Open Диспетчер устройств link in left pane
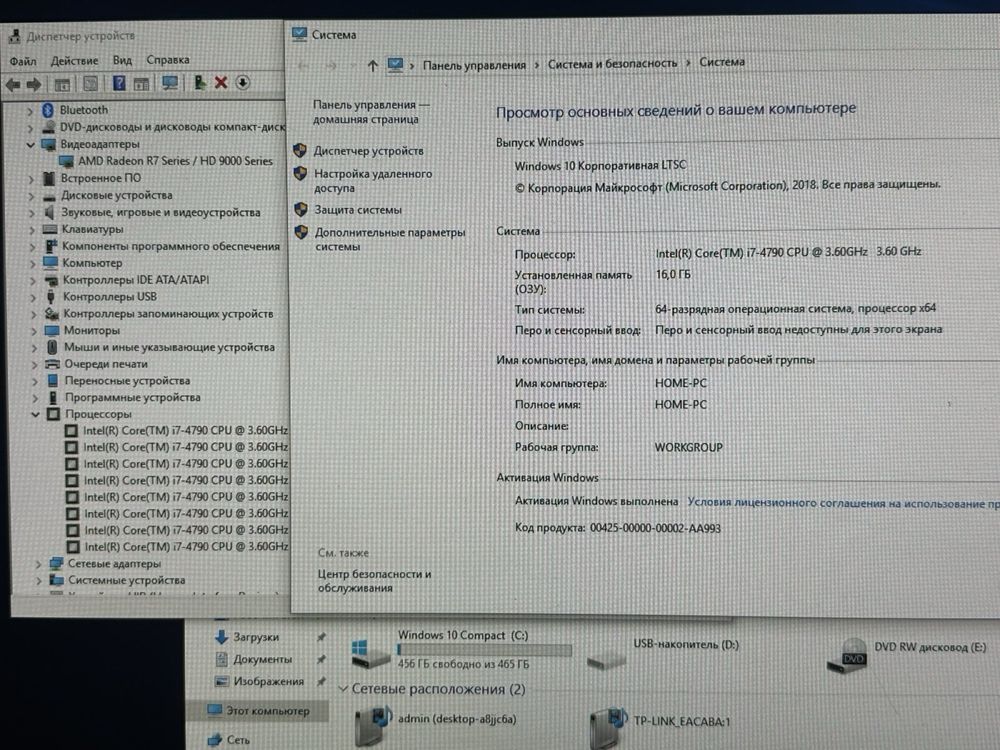 coord(369,151)
